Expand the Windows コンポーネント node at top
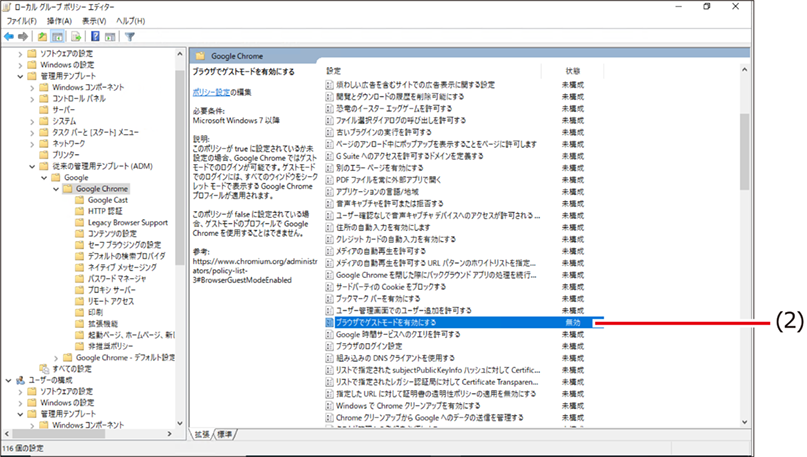 32,87
